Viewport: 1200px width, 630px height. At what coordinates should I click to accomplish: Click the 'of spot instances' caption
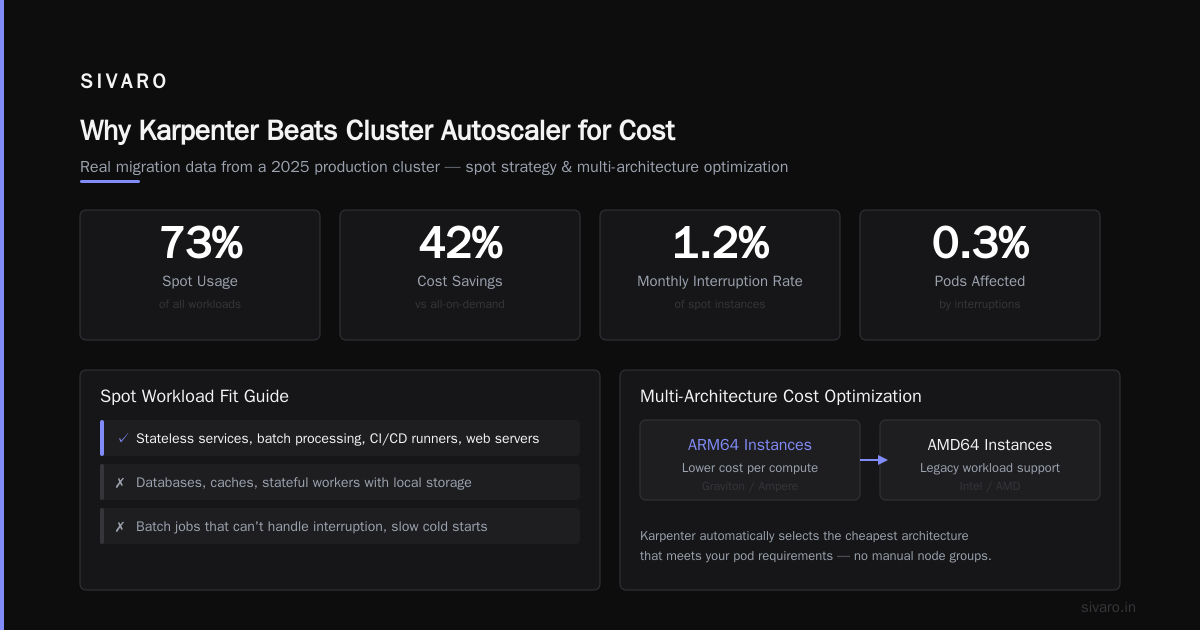(x=720, y=304)
